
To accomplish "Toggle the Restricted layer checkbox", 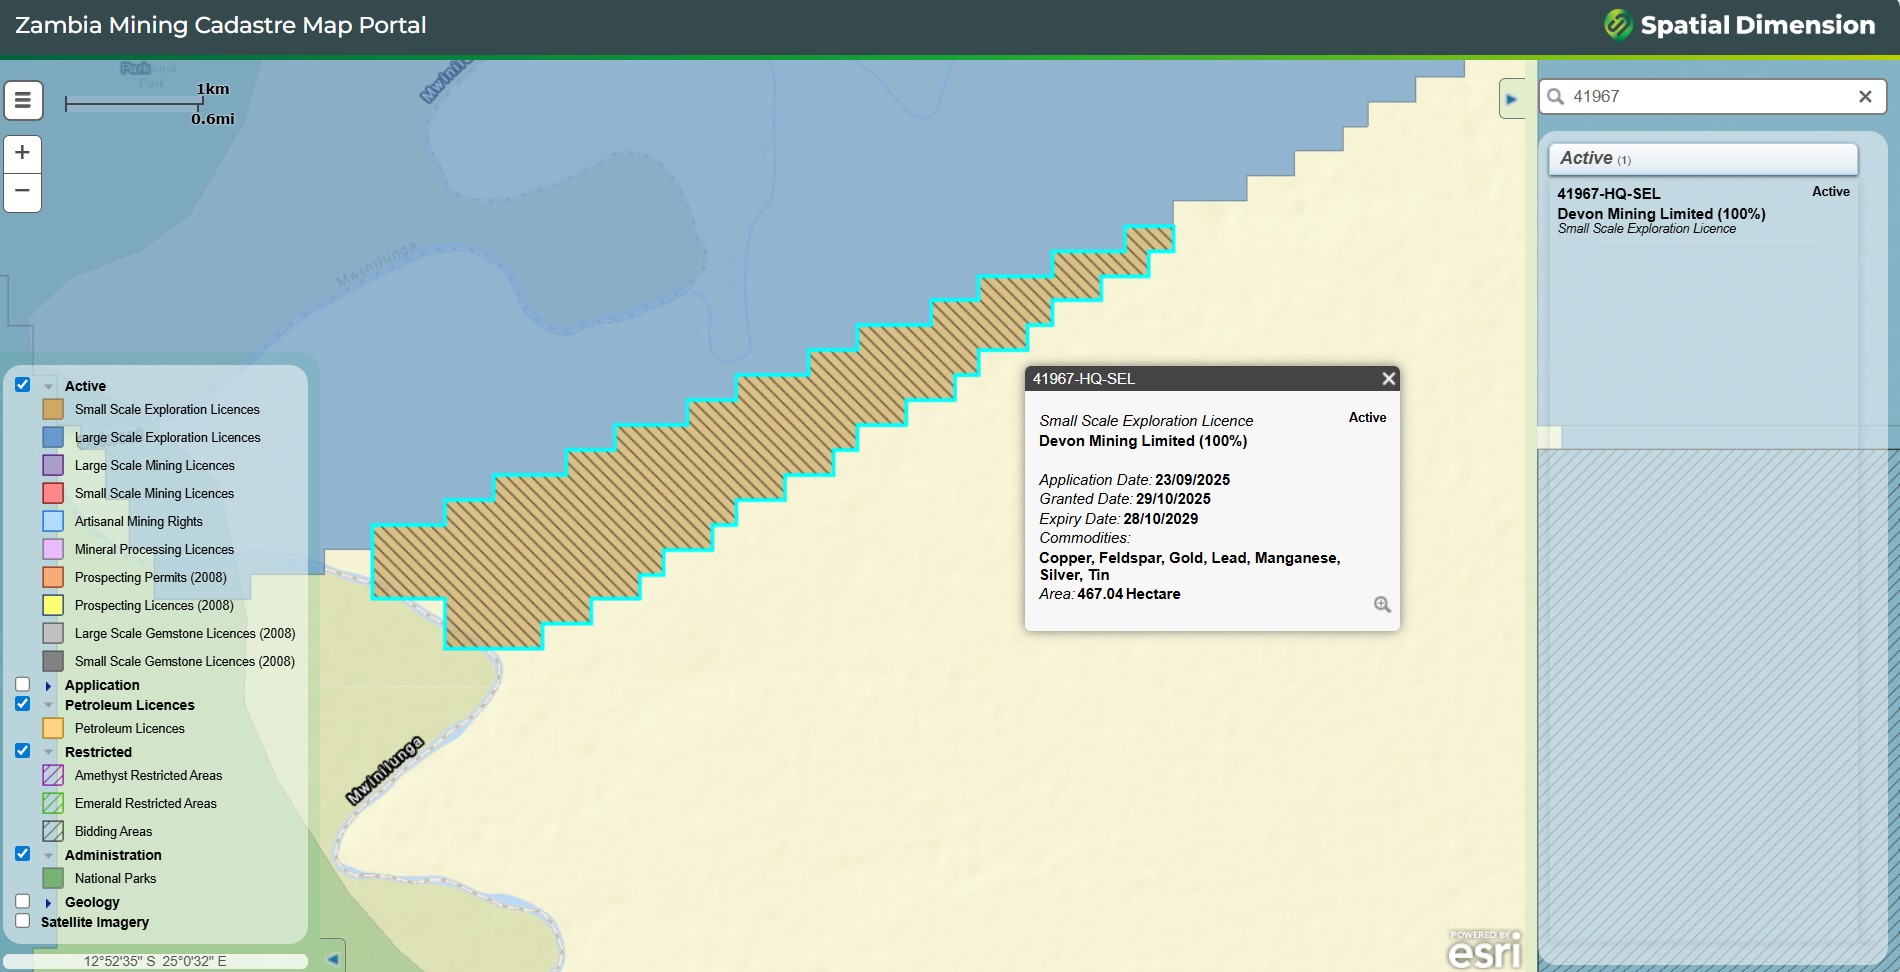I will (x=22, y=751).
